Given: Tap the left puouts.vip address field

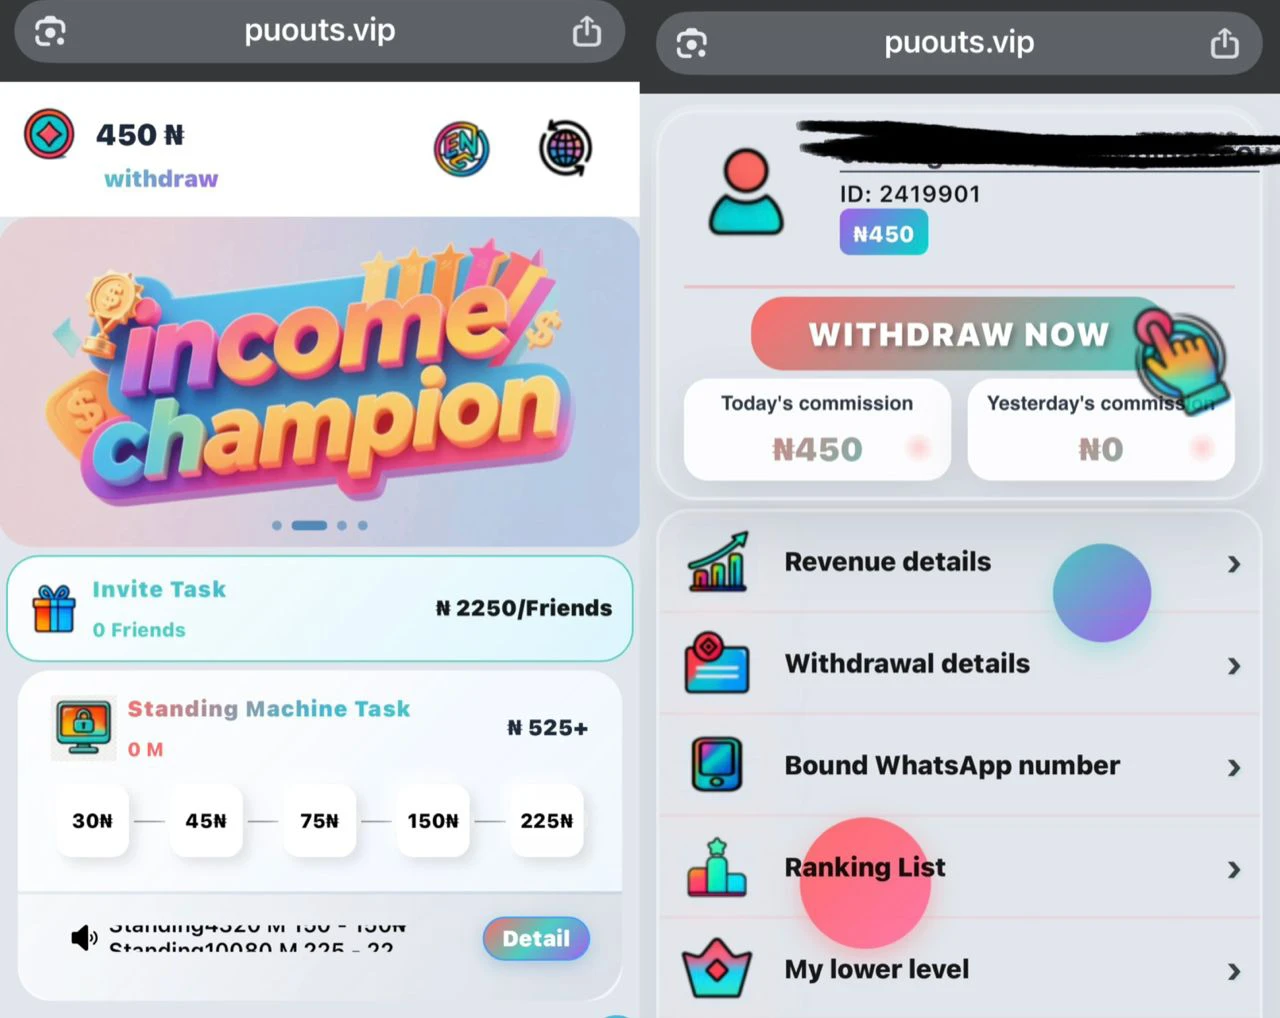Looking at the screenshot, I should point(320,32).
